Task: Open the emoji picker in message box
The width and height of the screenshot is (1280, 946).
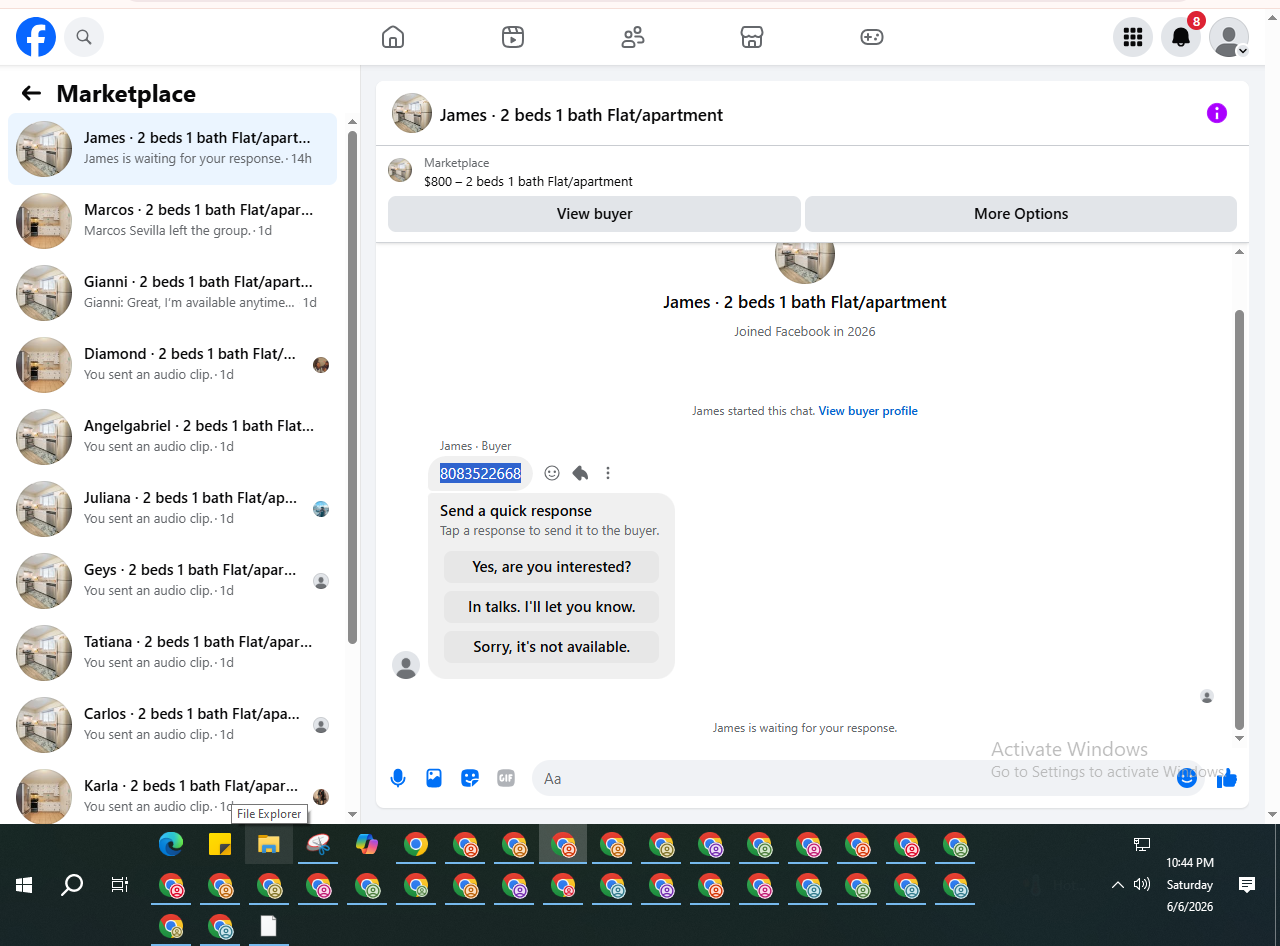Action: 1187,778
